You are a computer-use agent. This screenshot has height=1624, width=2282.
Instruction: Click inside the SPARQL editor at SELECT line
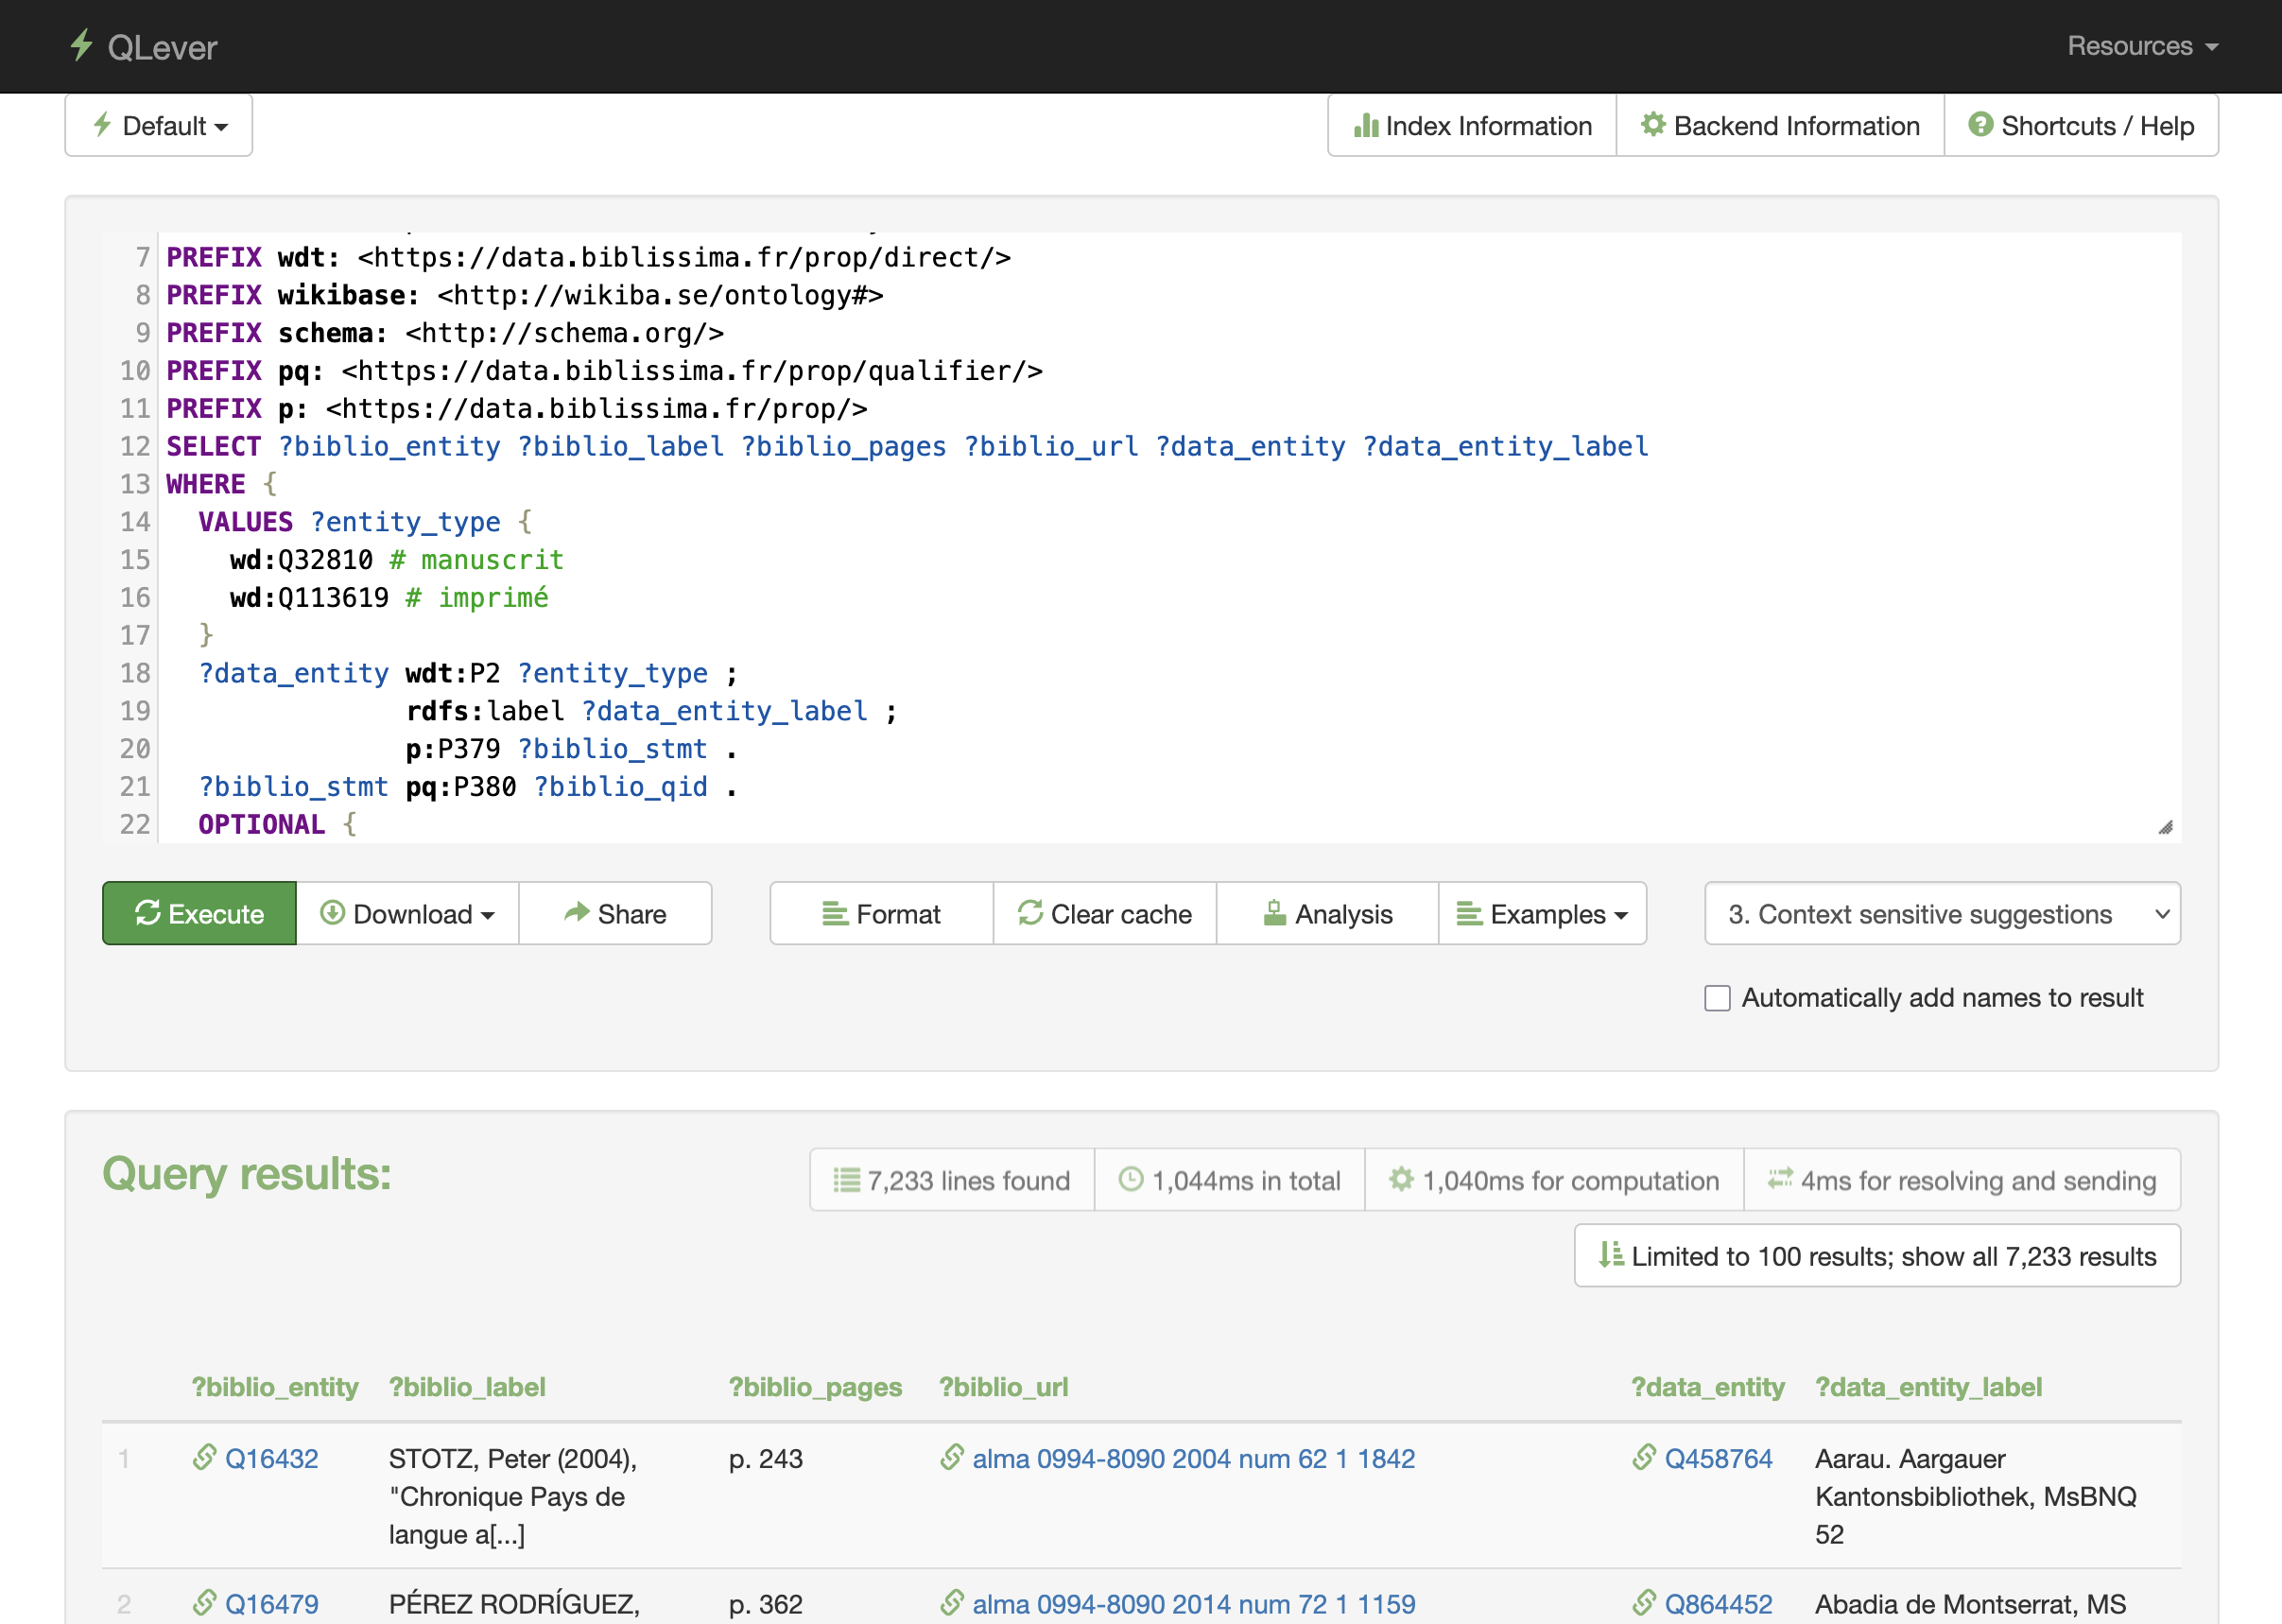(907, 446)
